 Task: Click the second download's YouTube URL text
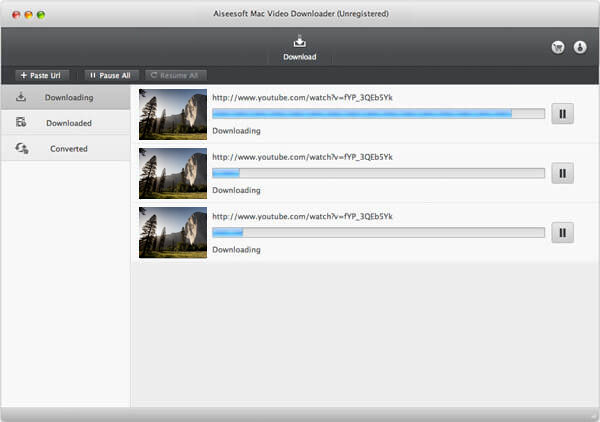point(302,157)
